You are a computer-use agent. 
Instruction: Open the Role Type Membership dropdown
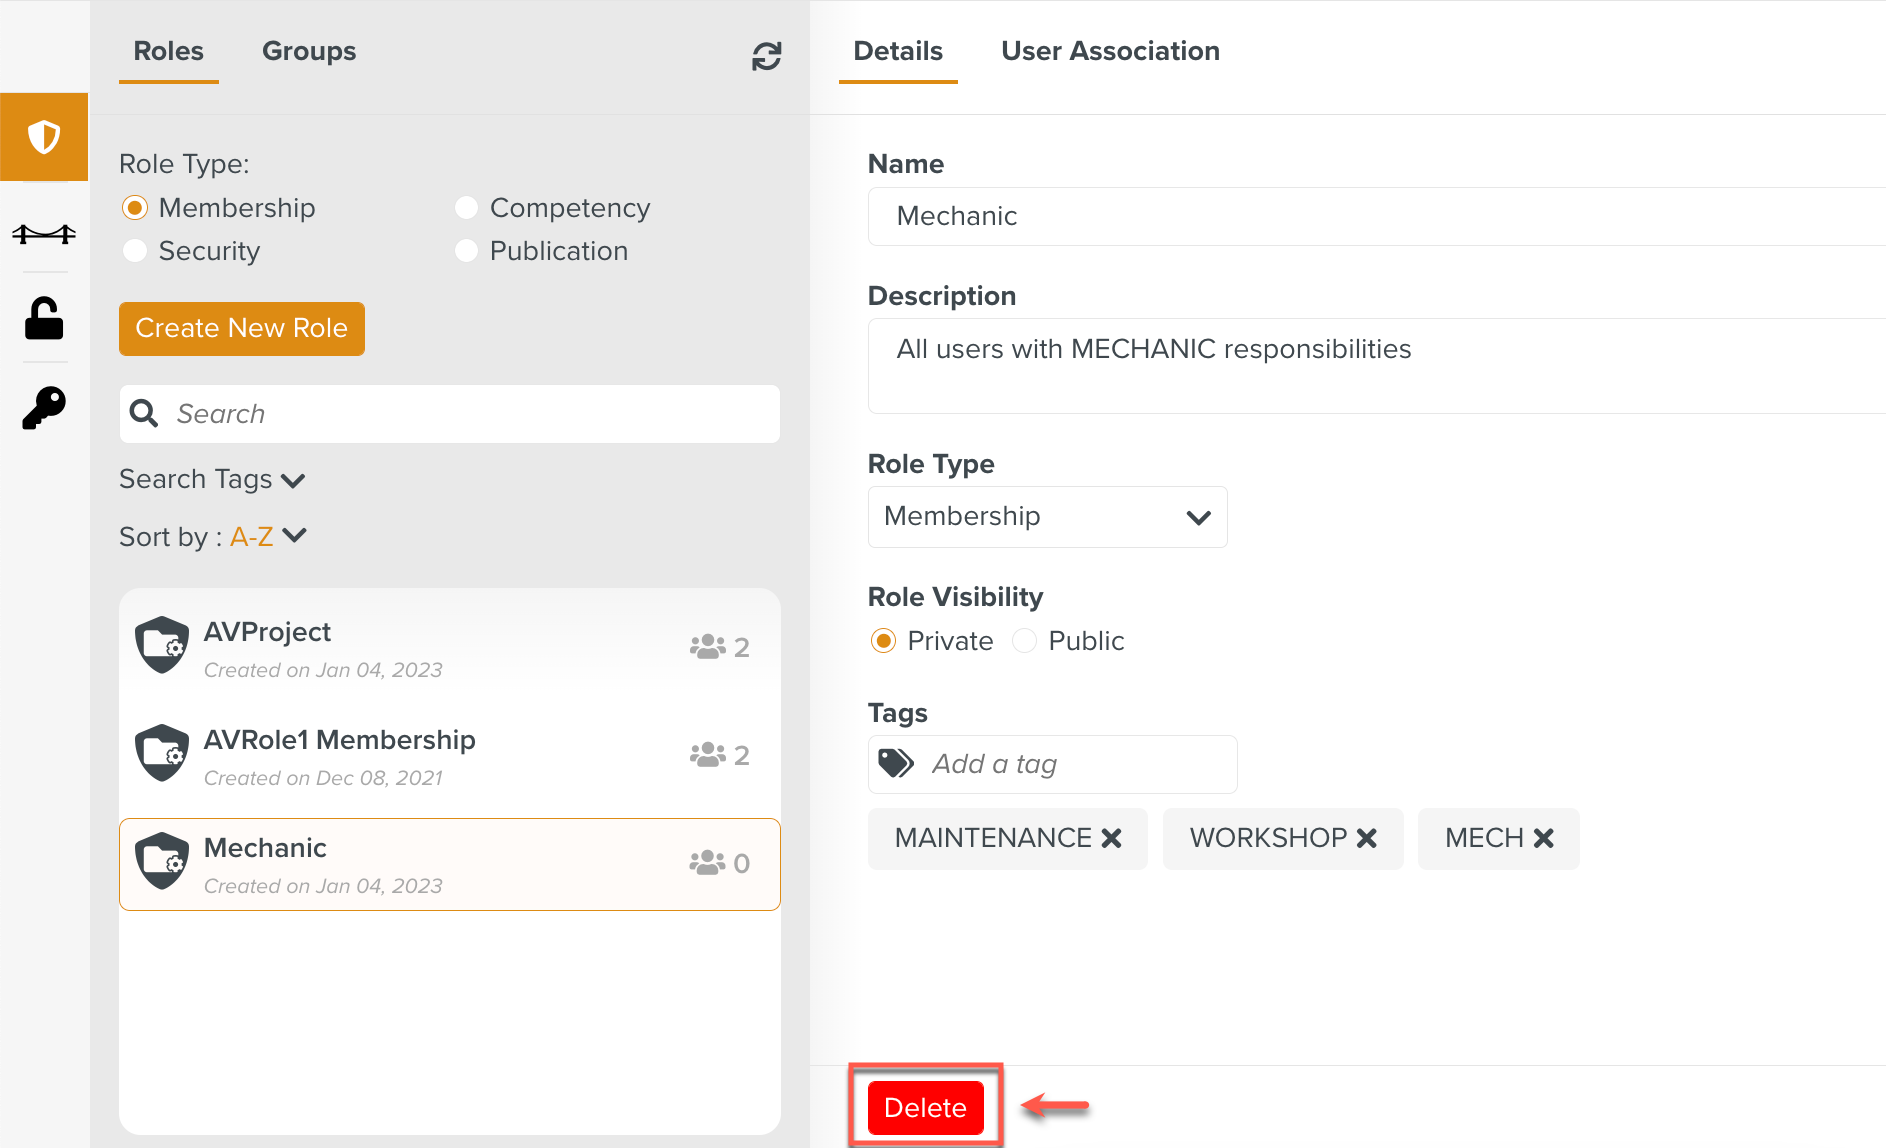(x=1047, y=517)
